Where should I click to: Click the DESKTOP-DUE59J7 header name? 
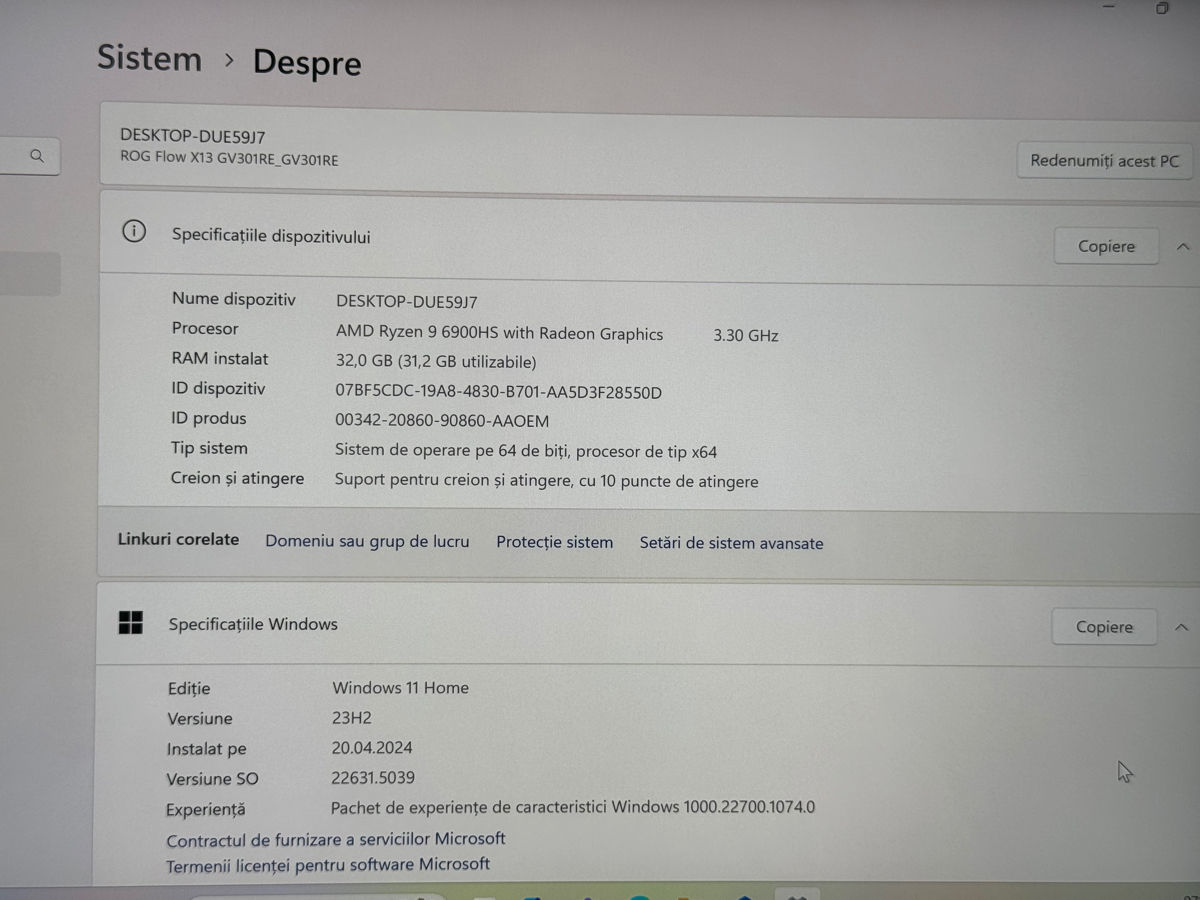pyautogui.click(x=192, y=135)
